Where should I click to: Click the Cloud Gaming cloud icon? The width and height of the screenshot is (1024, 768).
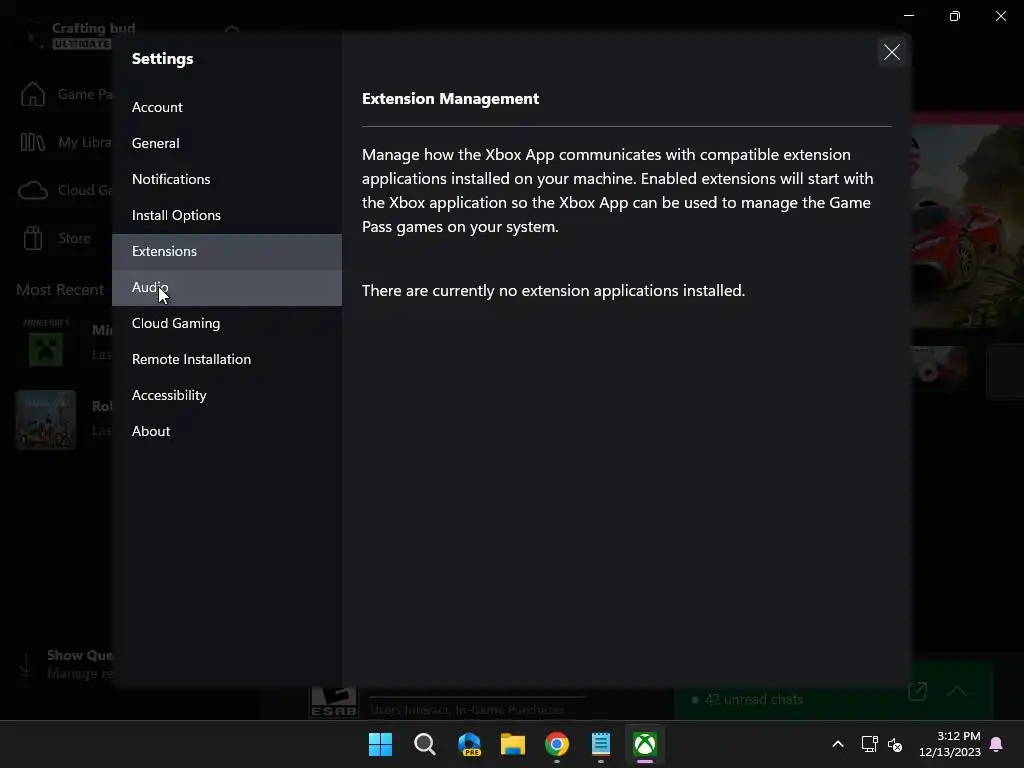[x=33, y=190]
